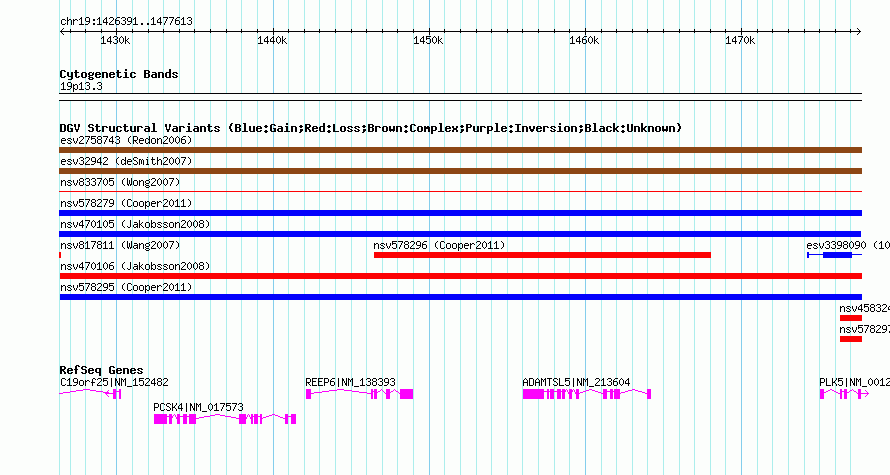The height and width of the screenshot is (475, 890).
Task: Click the nsv578279 (Cooper2011) label
Action: [126, 203]
